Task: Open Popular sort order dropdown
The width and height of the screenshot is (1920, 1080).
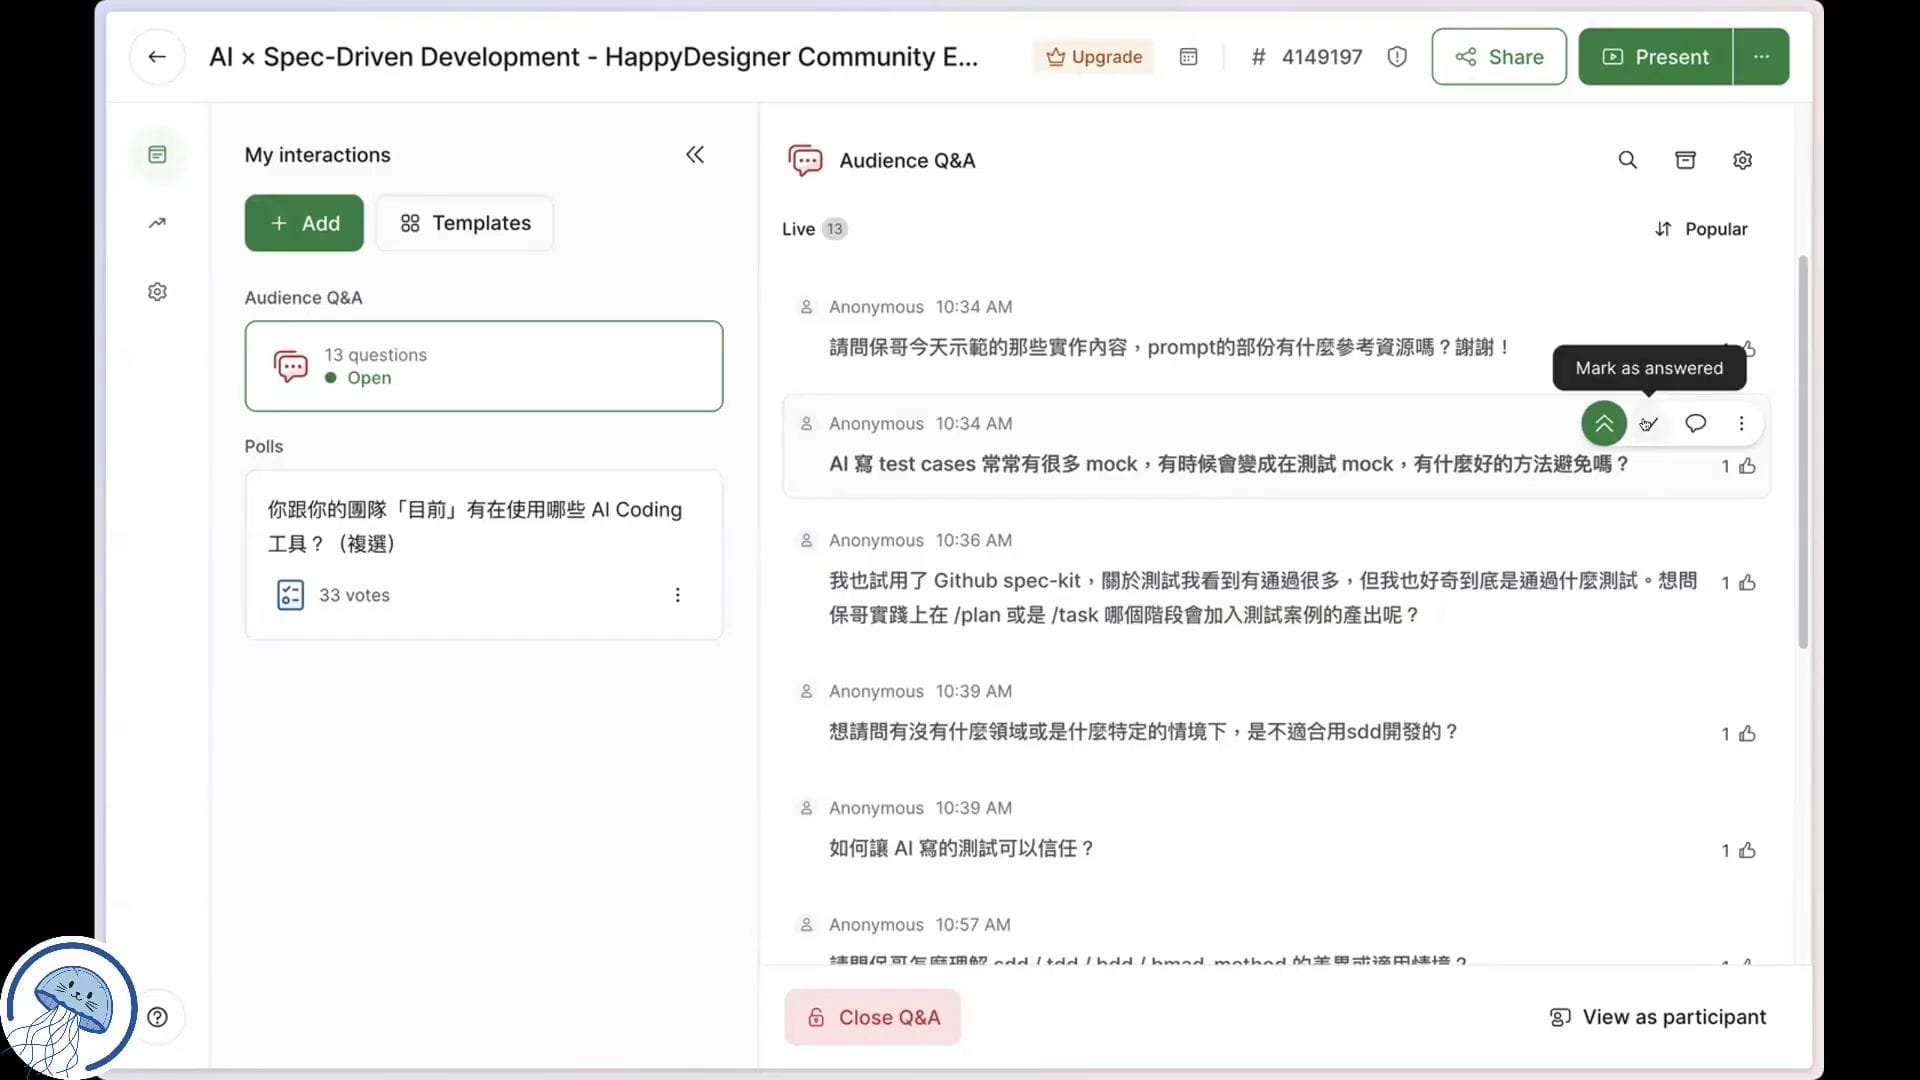Action: [x=1701, y=229]
